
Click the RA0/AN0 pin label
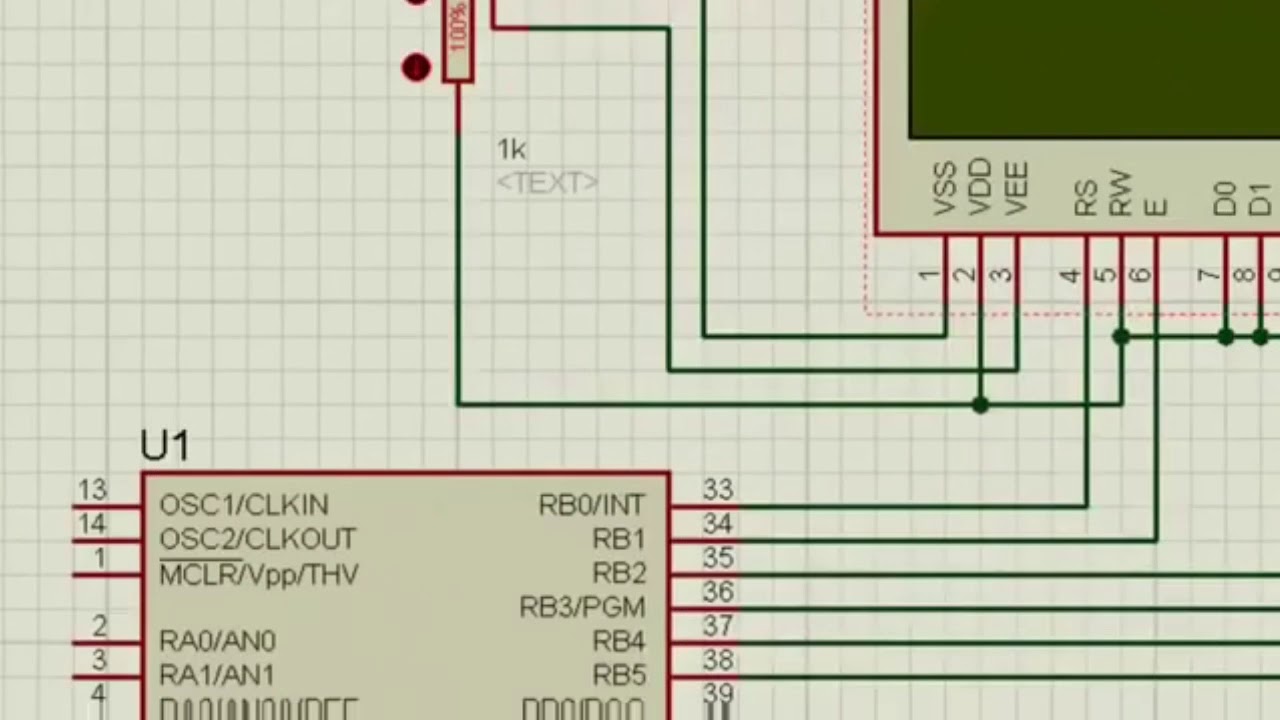pyautogui.click(x=218, y=641)
